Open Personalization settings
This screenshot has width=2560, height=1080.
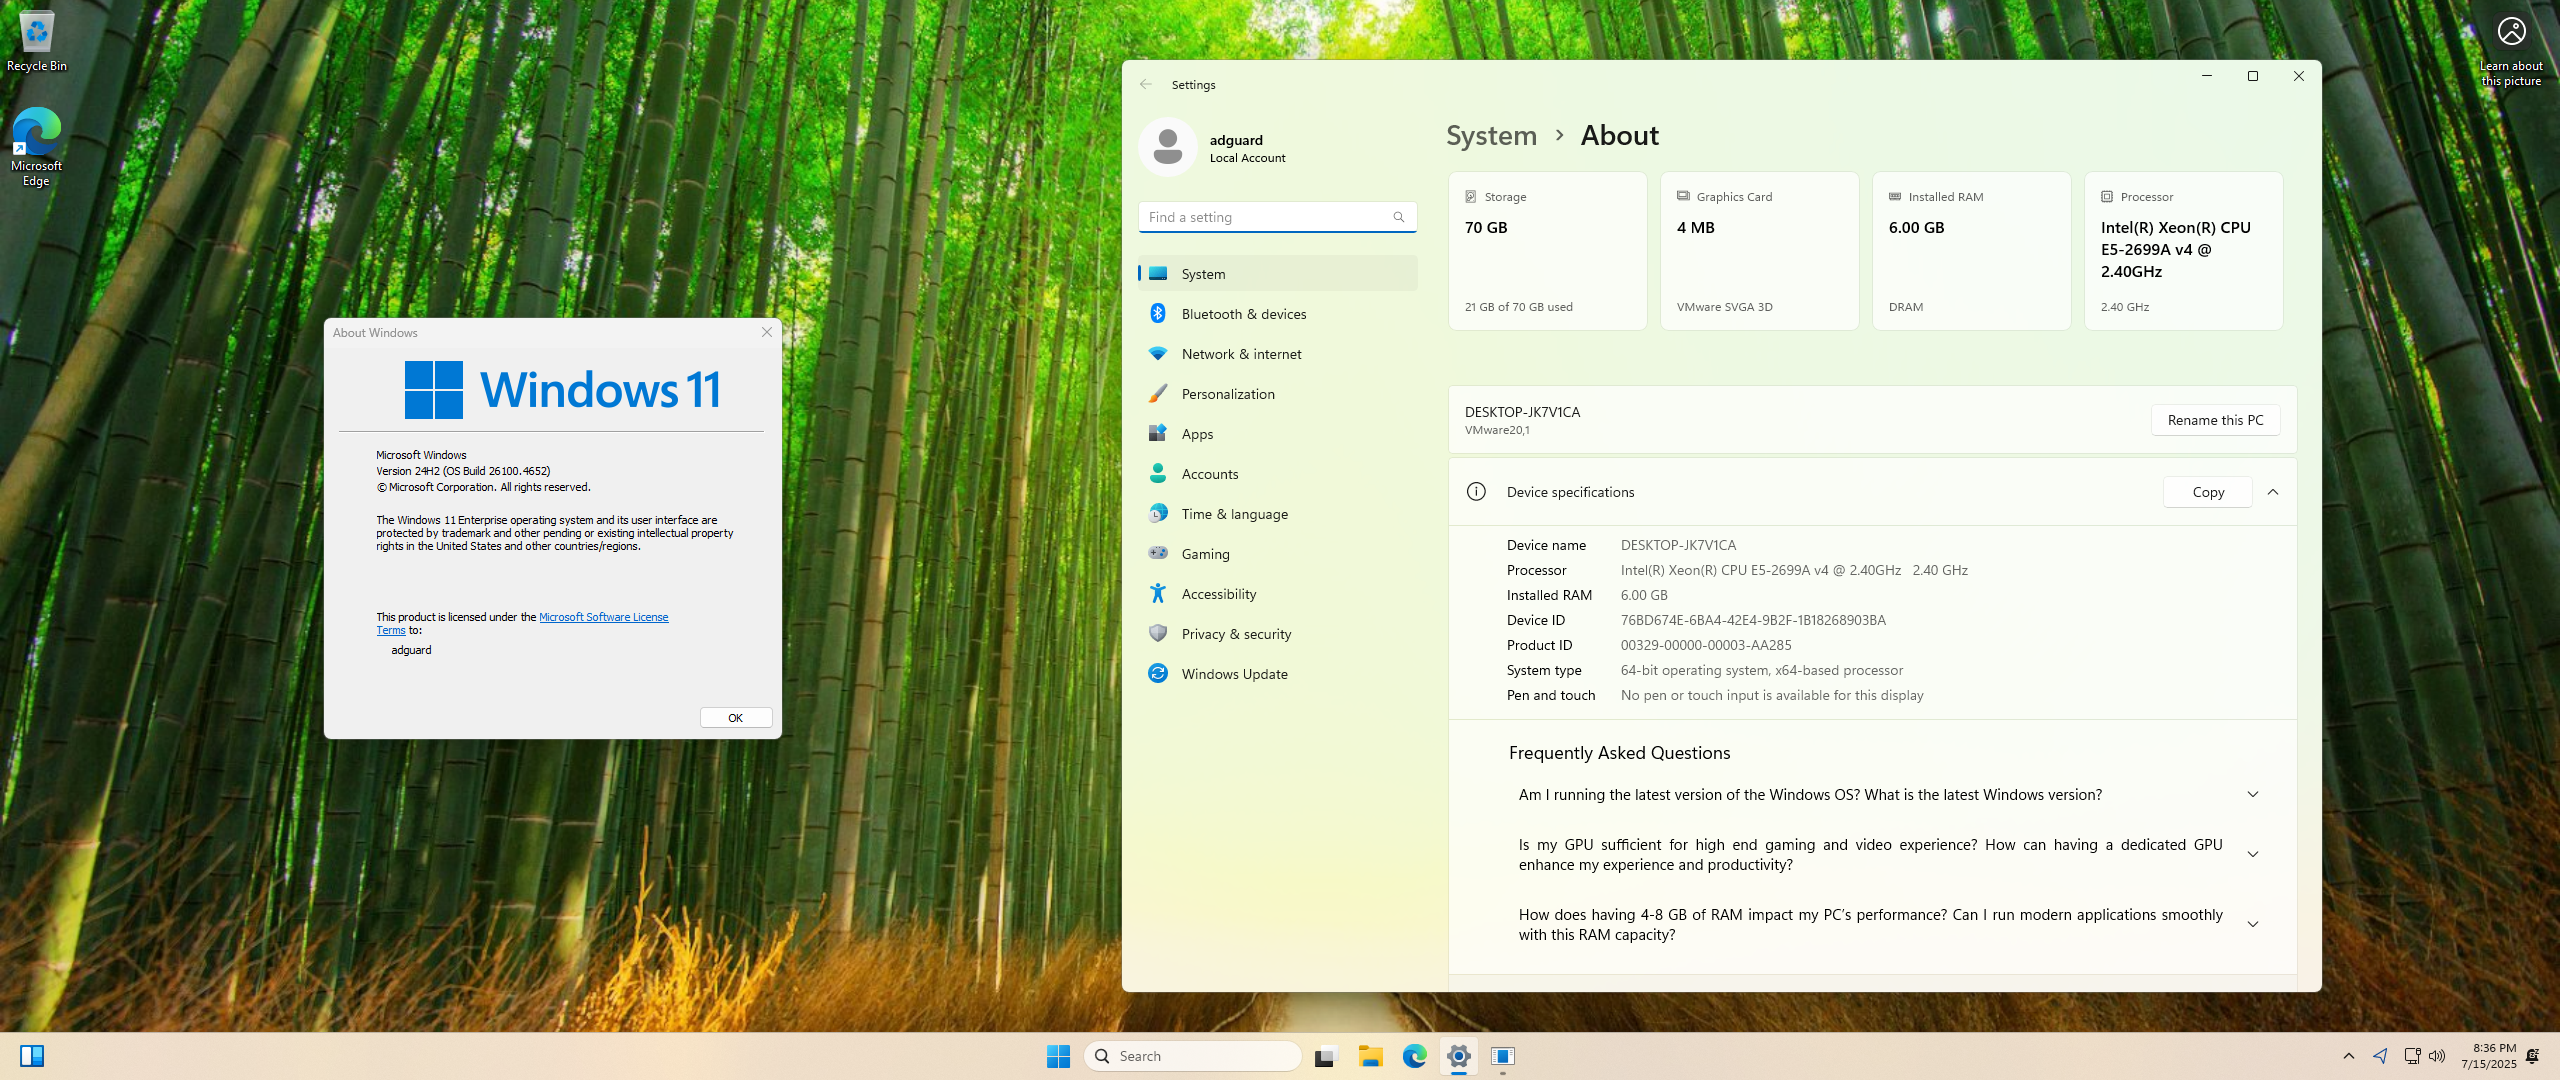pos(1278,394)
